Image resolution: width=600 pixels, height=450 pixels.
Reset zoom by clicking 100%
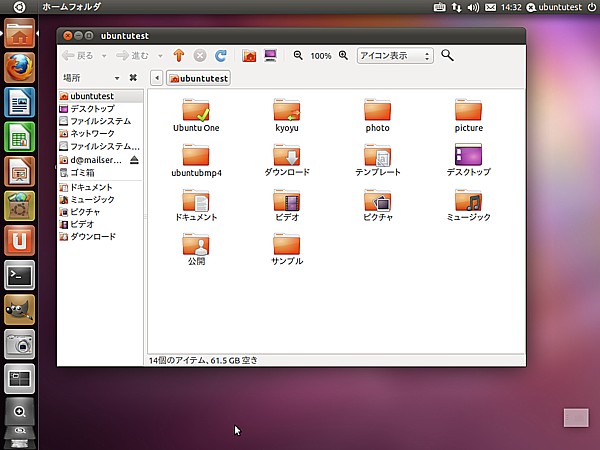(x=321, y=56)
